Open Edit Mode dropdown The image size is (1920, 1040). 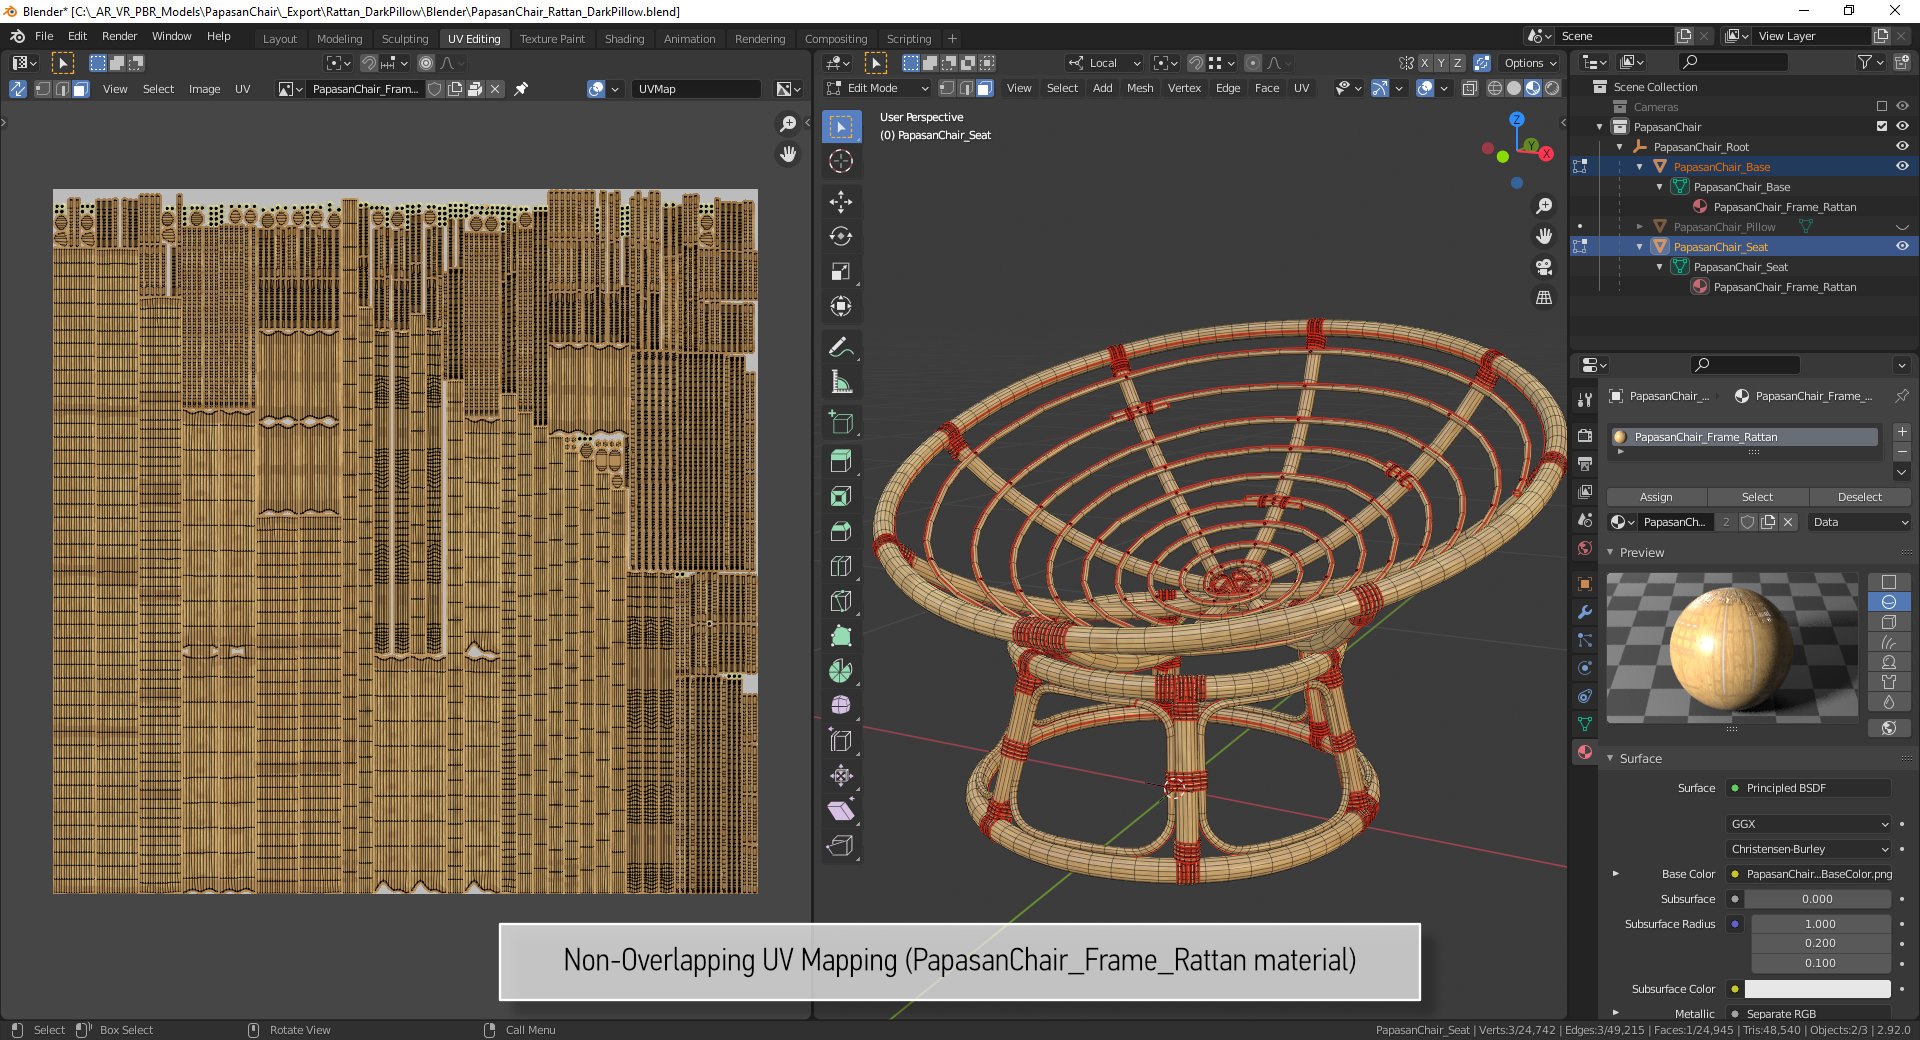click(877, 88)
